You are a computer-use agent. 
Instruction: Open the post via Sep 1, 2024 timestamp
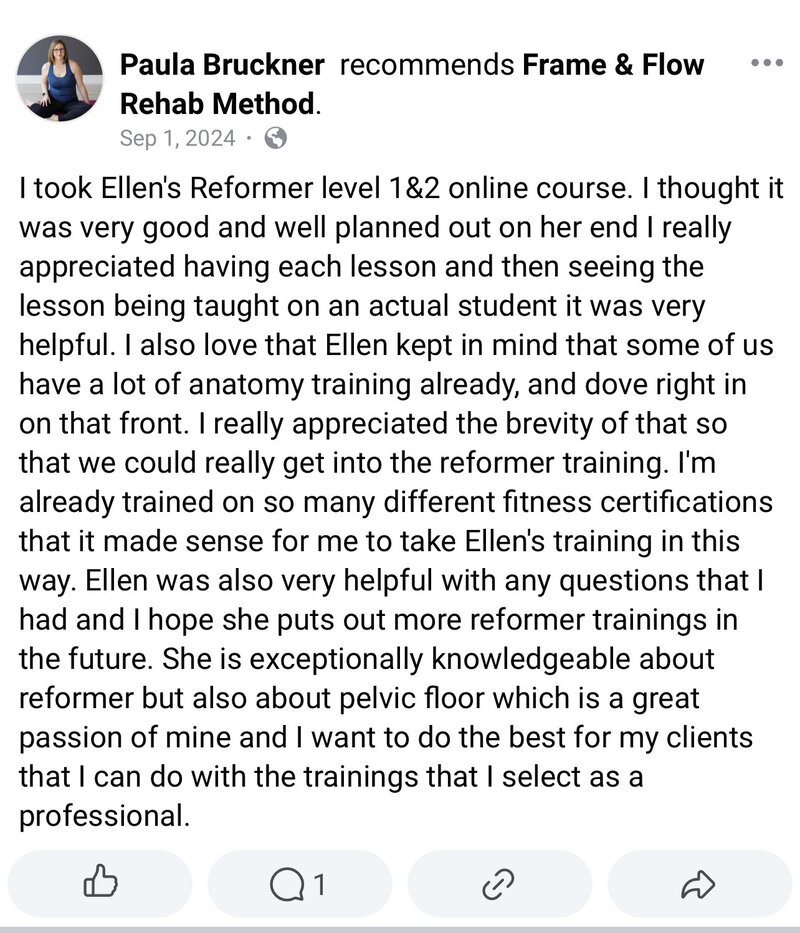click(x=177, y=138)
